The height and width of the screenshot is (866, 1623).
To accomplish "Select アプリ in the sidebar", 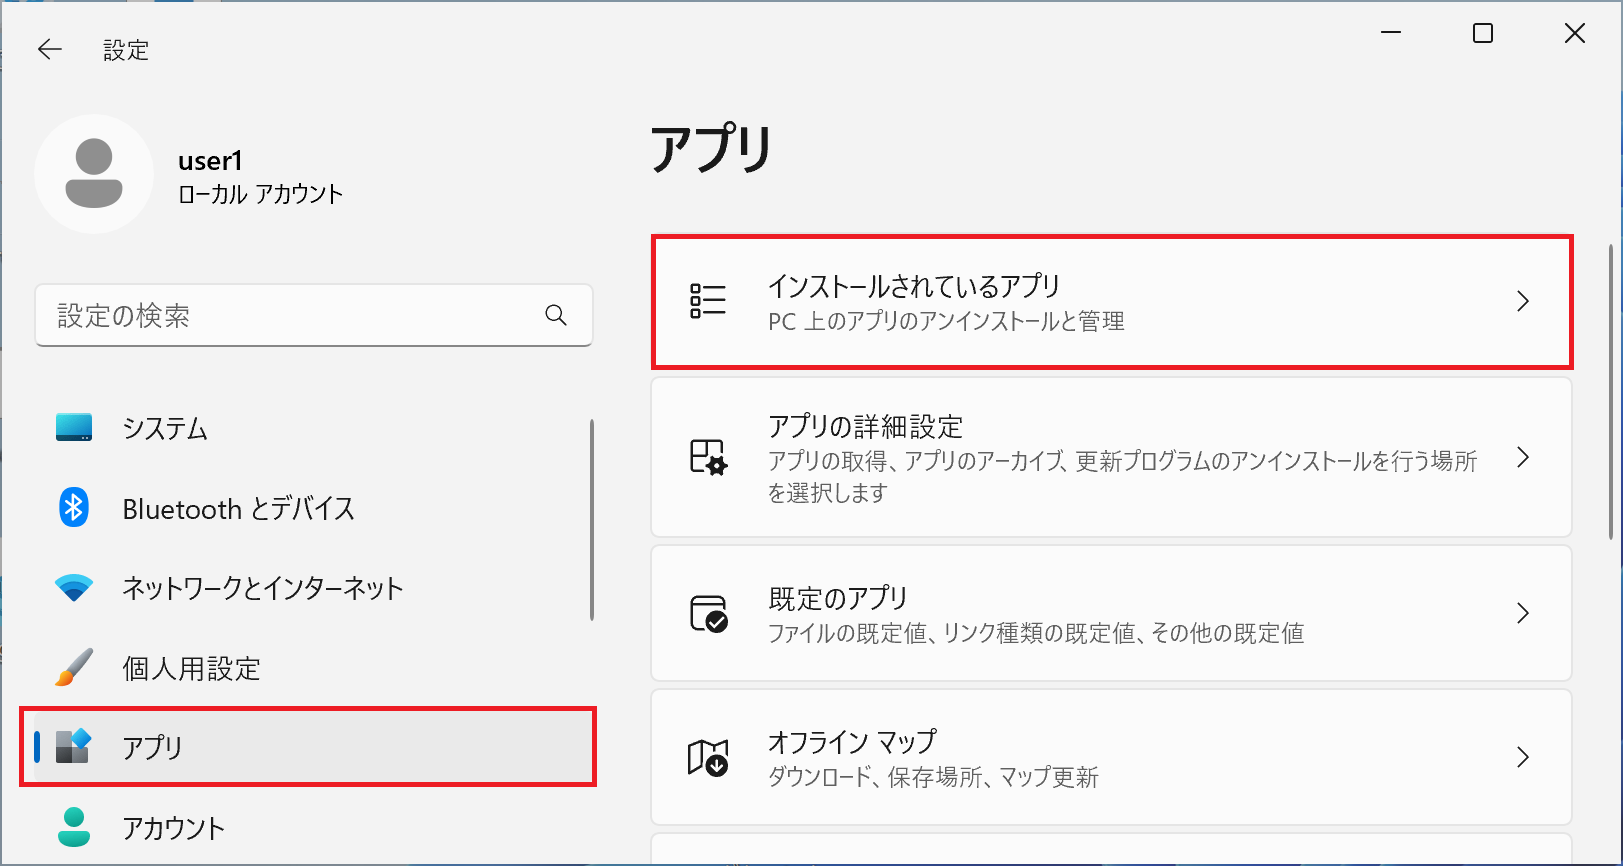I will [x=310, y=747].
